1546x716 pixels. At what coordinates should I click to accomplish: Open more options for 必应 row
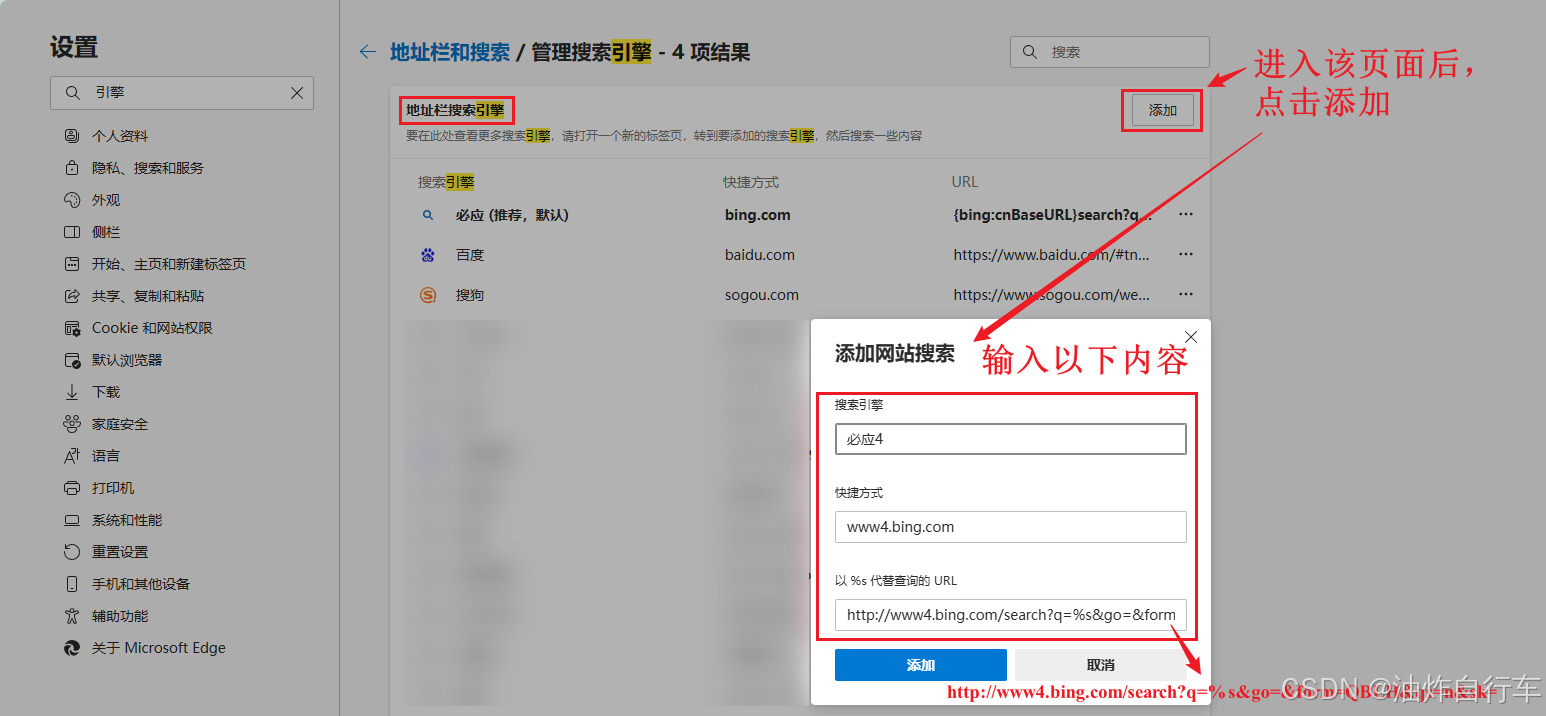[1186, 214]
